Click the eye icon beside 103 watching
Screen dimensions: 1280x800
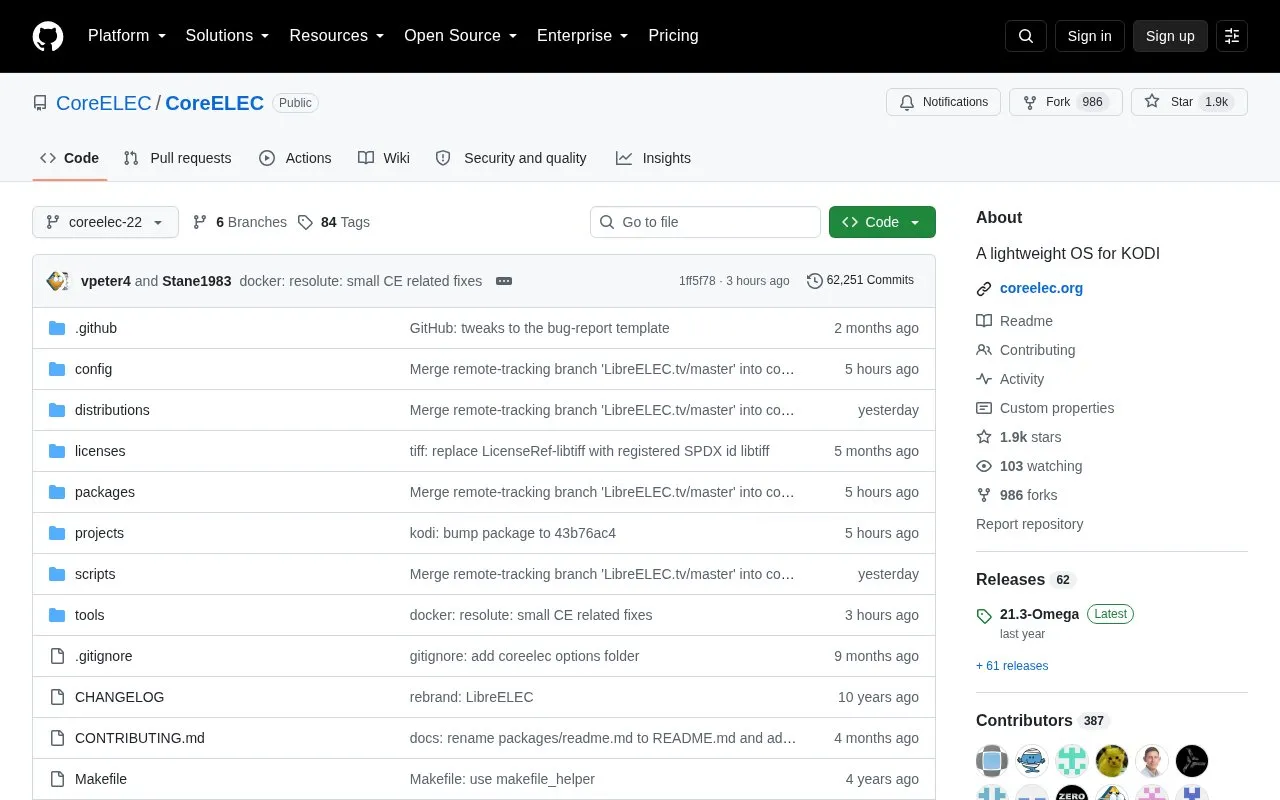(984, 466)
